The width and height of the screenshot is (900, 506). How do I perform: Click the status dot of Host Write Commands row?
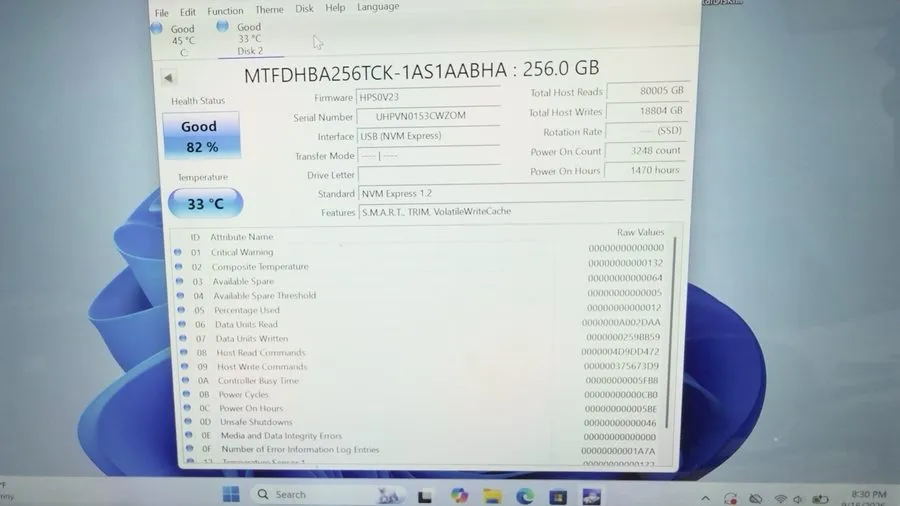point(184,366)
